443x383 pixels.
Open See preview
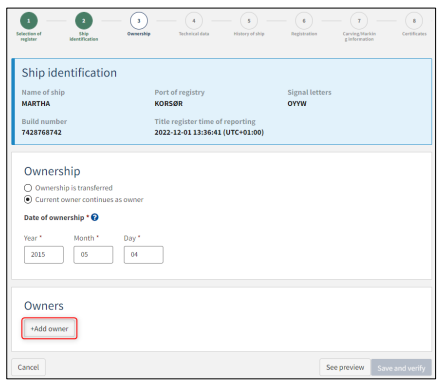(x=345, y=367)
